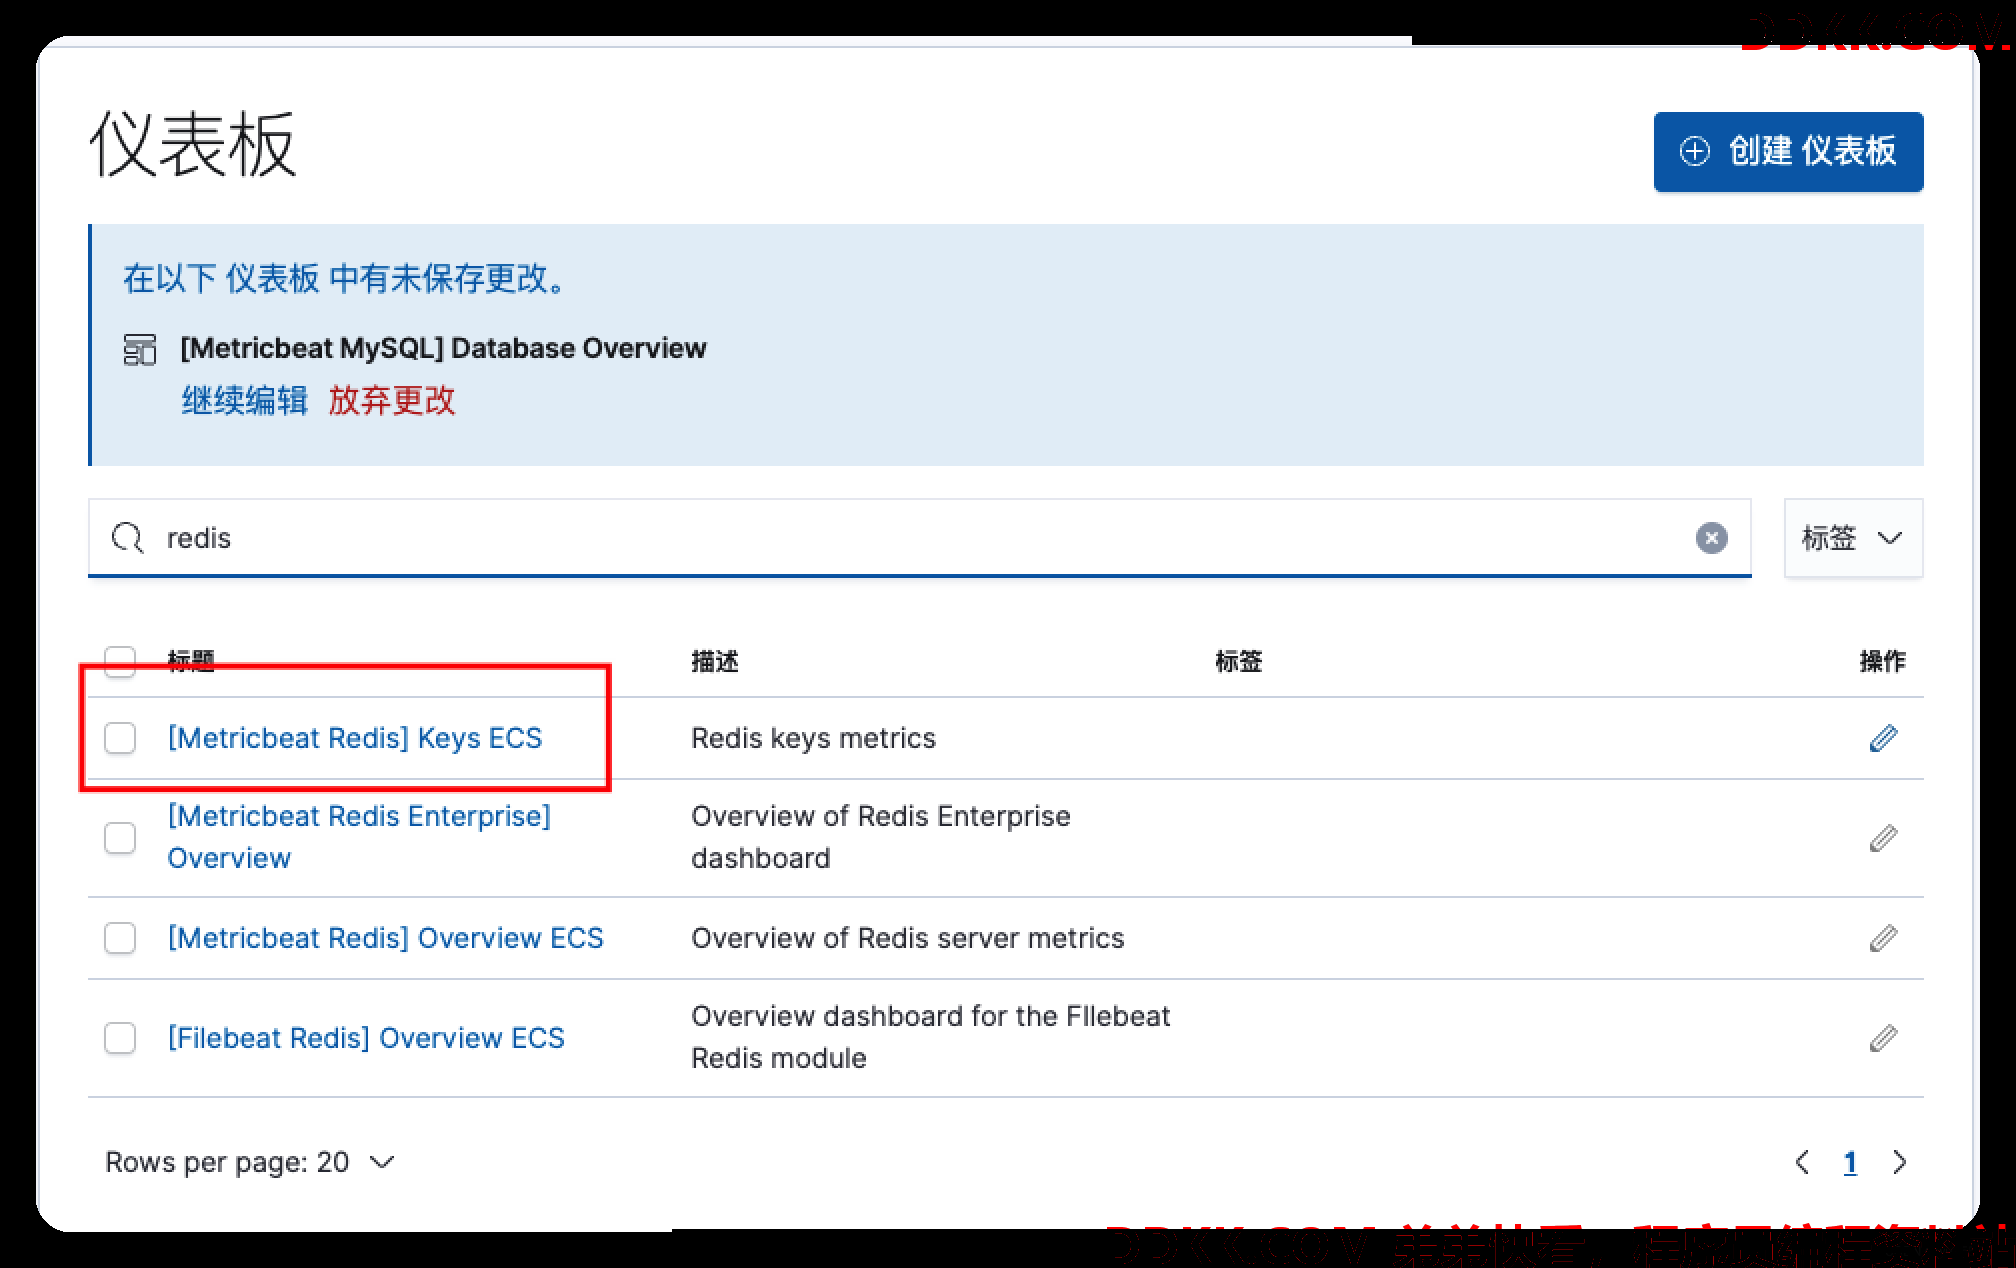Check the Filebeat Redis Overview ECS row

120,1038
